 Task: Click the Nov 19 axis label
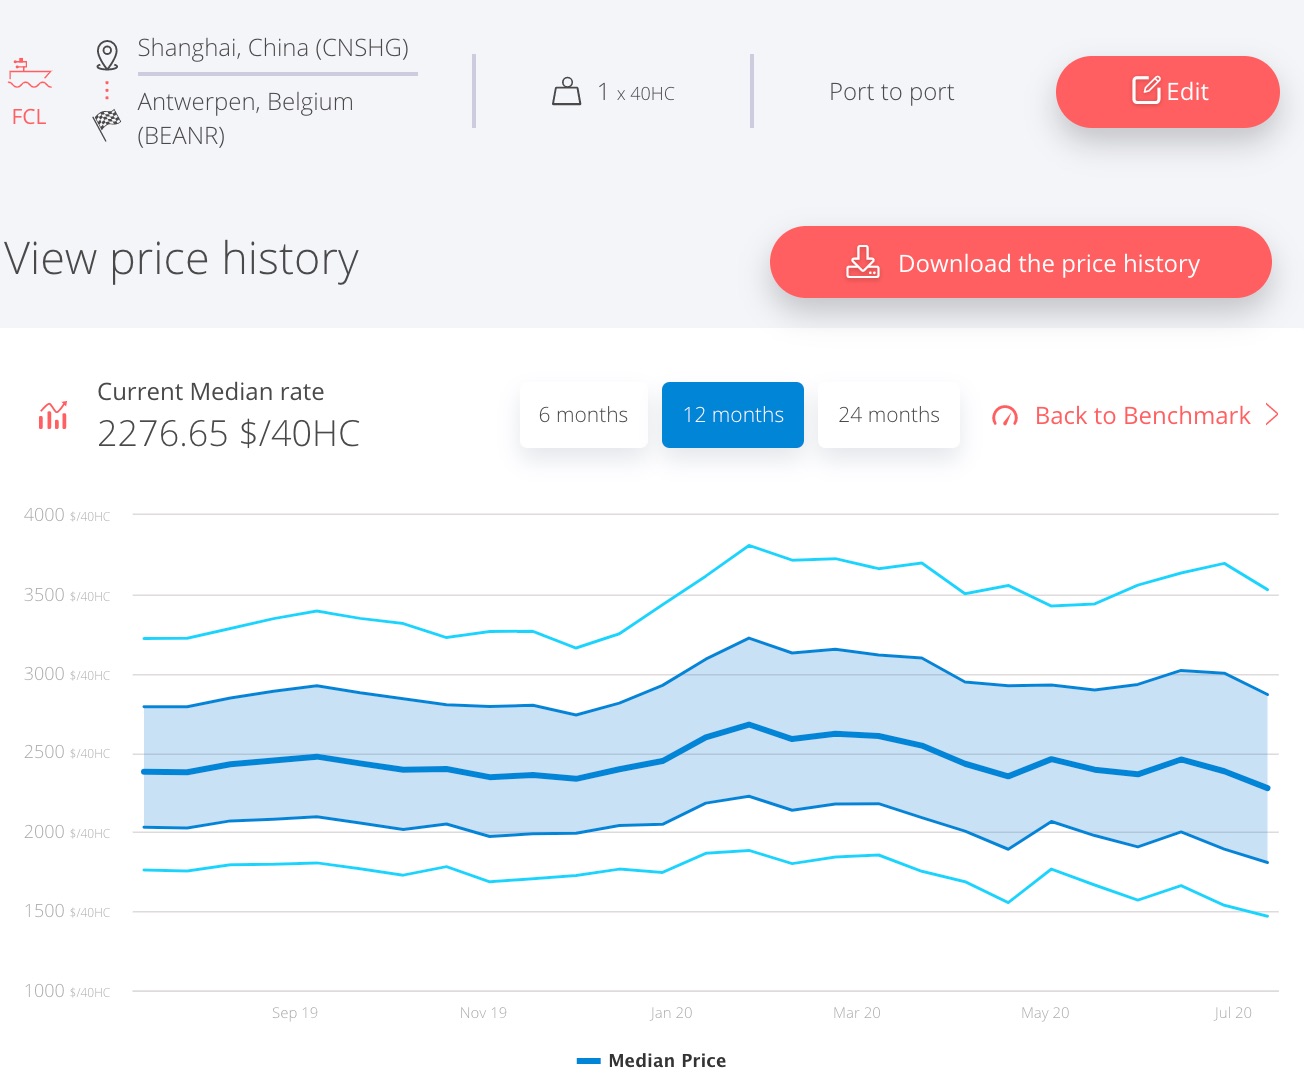point(483,1013)
